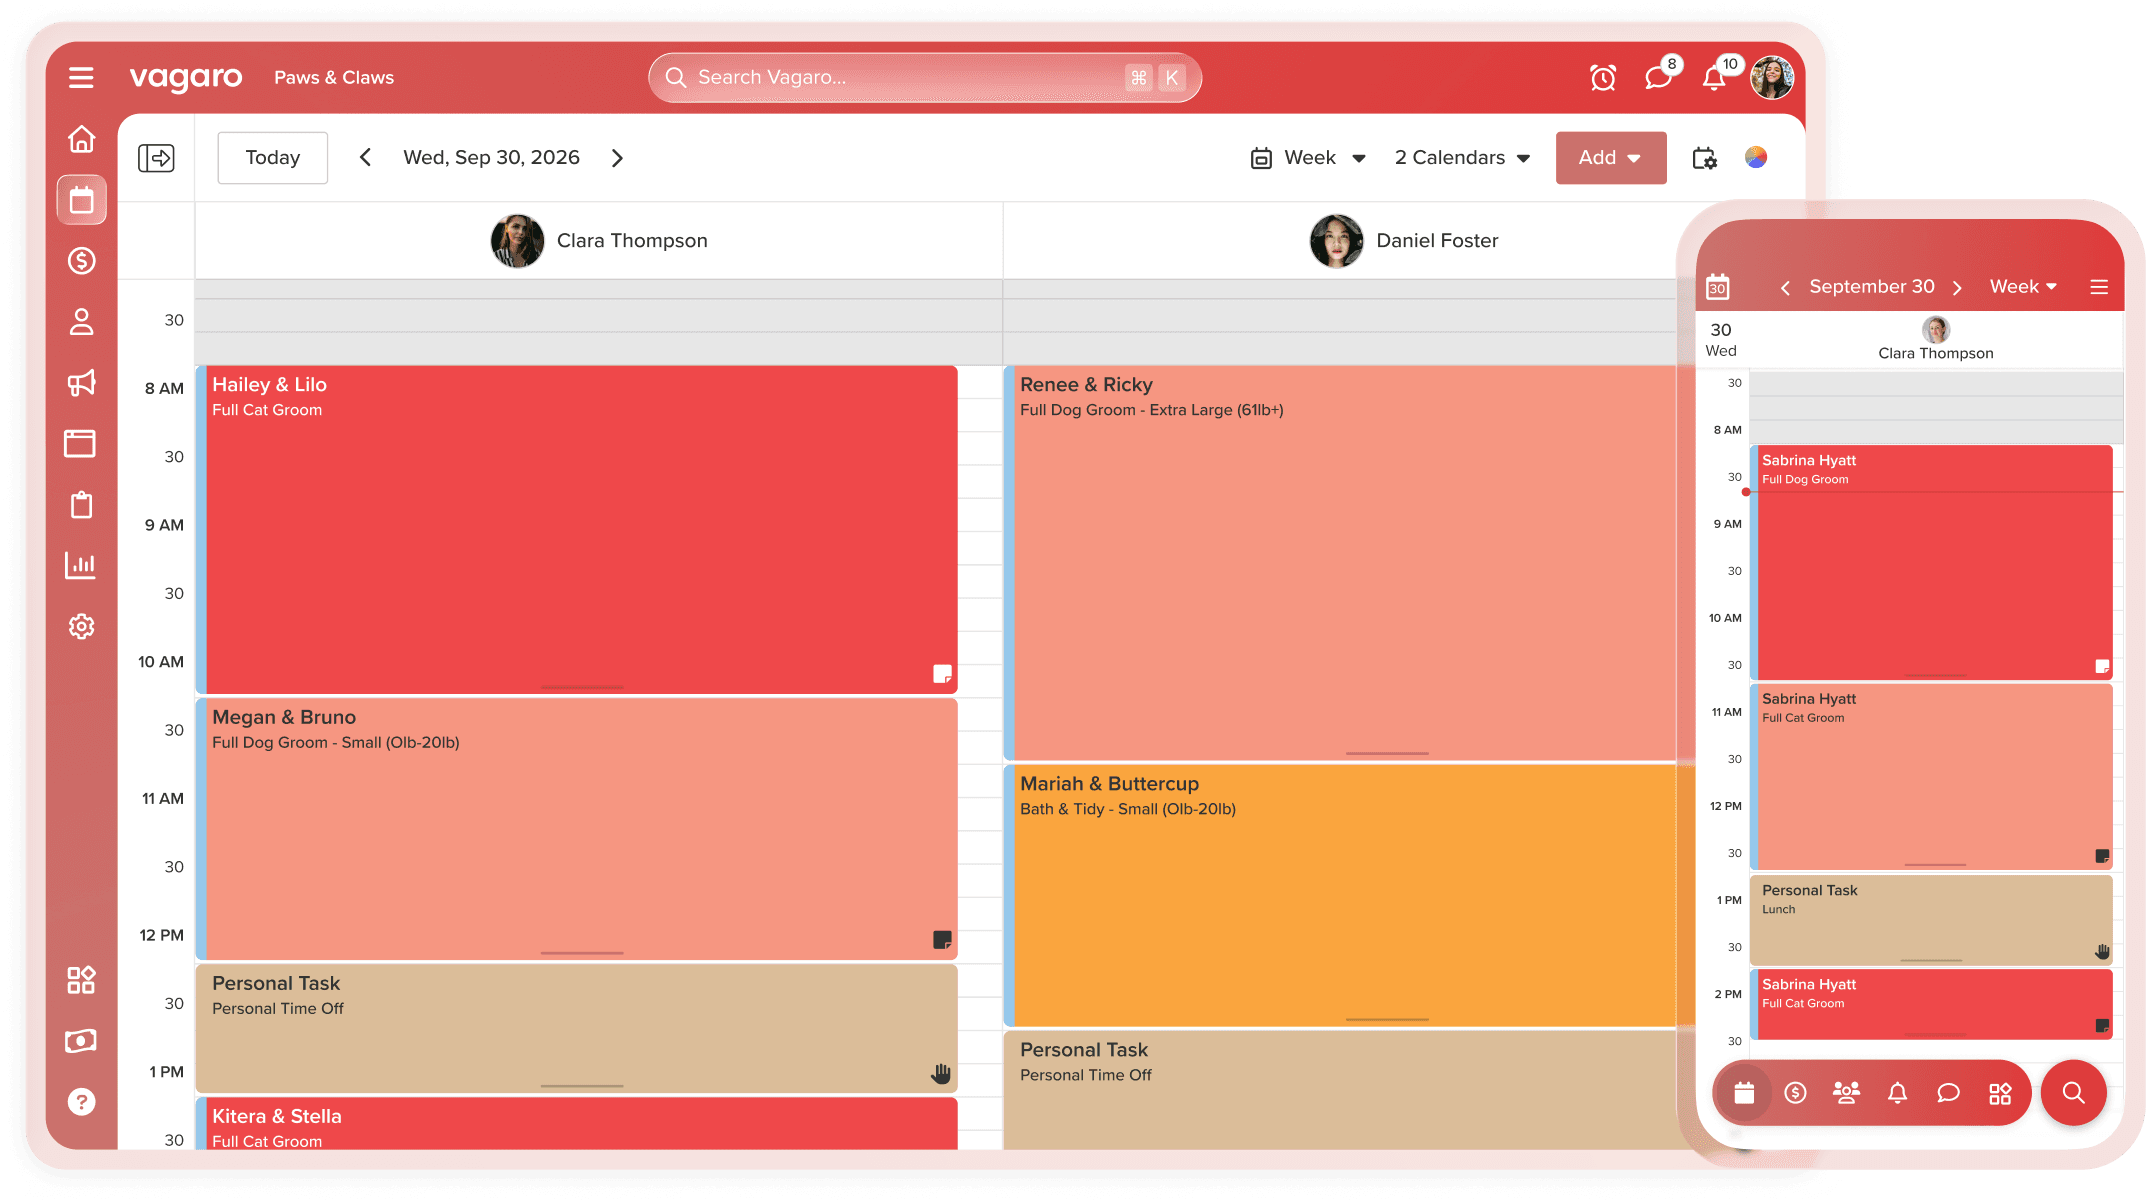Expand the Week view dropdown

(x=1308, y=158)
